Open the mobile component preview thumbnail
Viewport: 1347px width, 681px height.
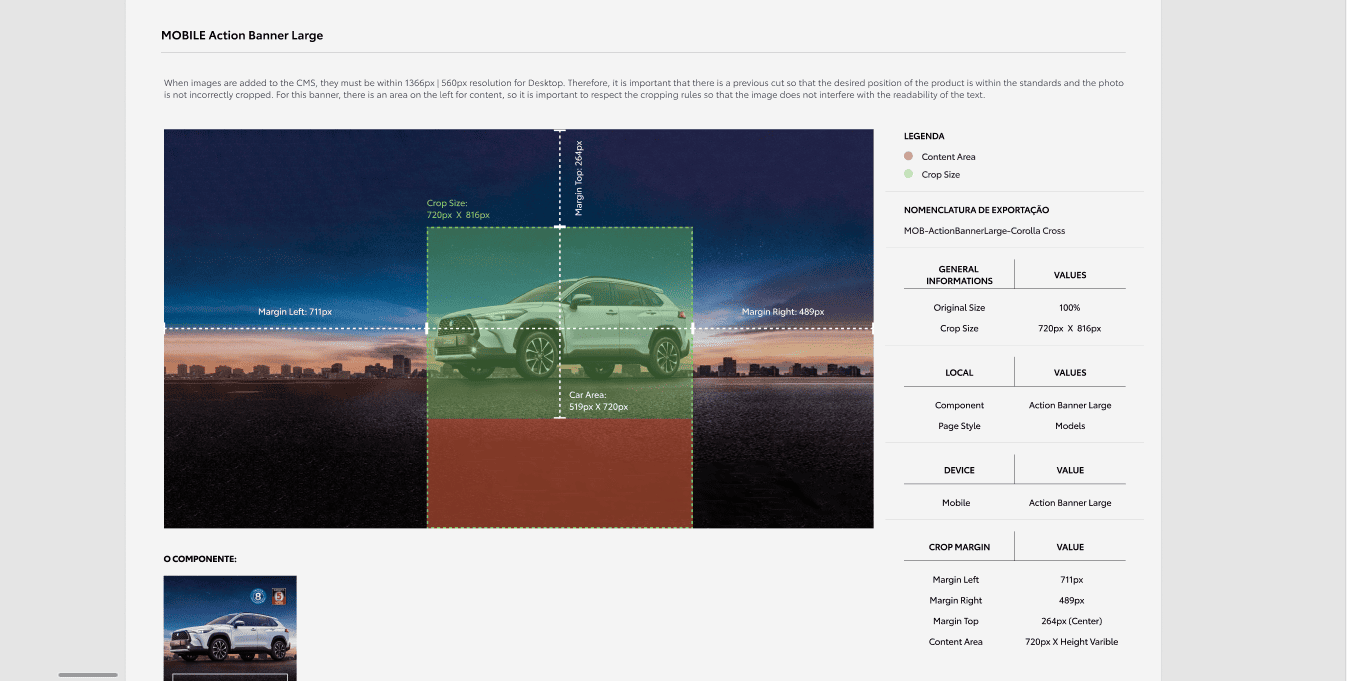[230, 628]
